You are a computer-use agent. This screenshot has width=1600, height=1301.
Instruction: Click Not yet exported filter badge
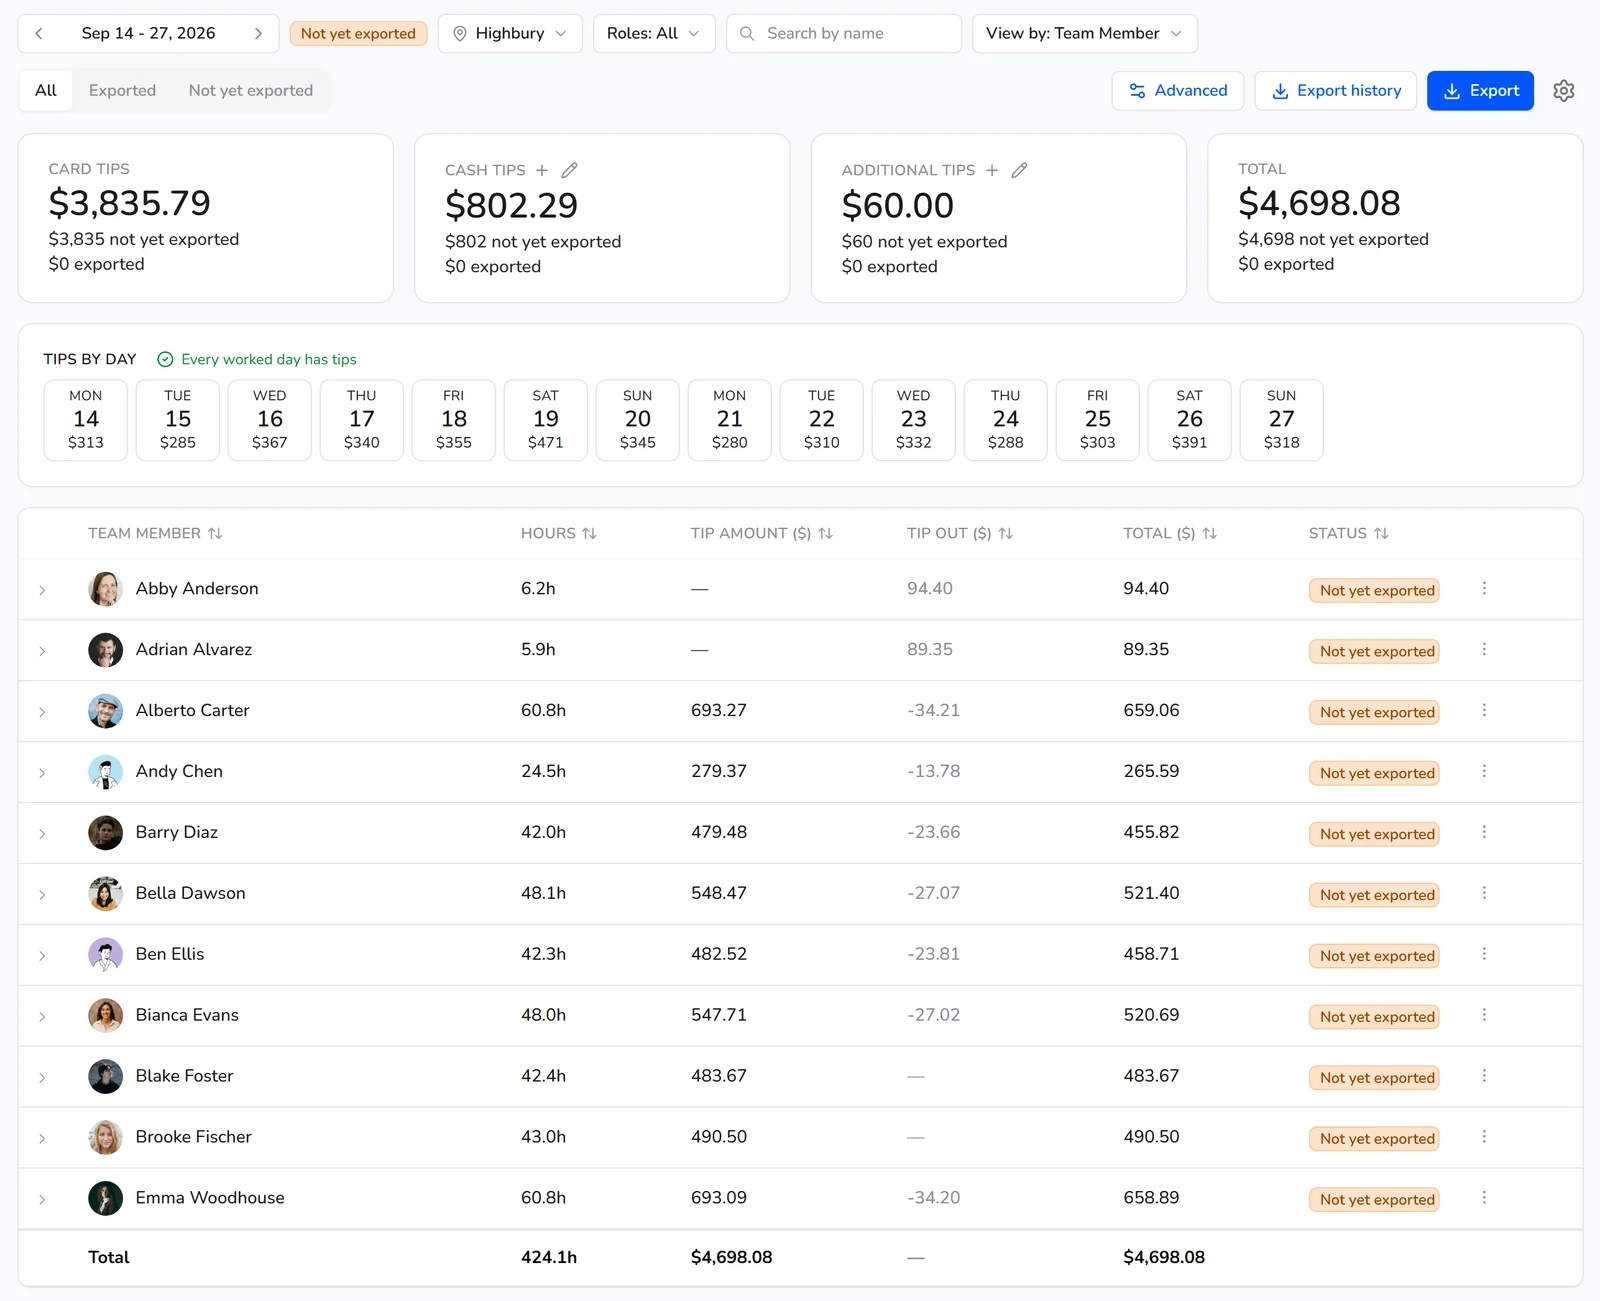pos(358,34)
